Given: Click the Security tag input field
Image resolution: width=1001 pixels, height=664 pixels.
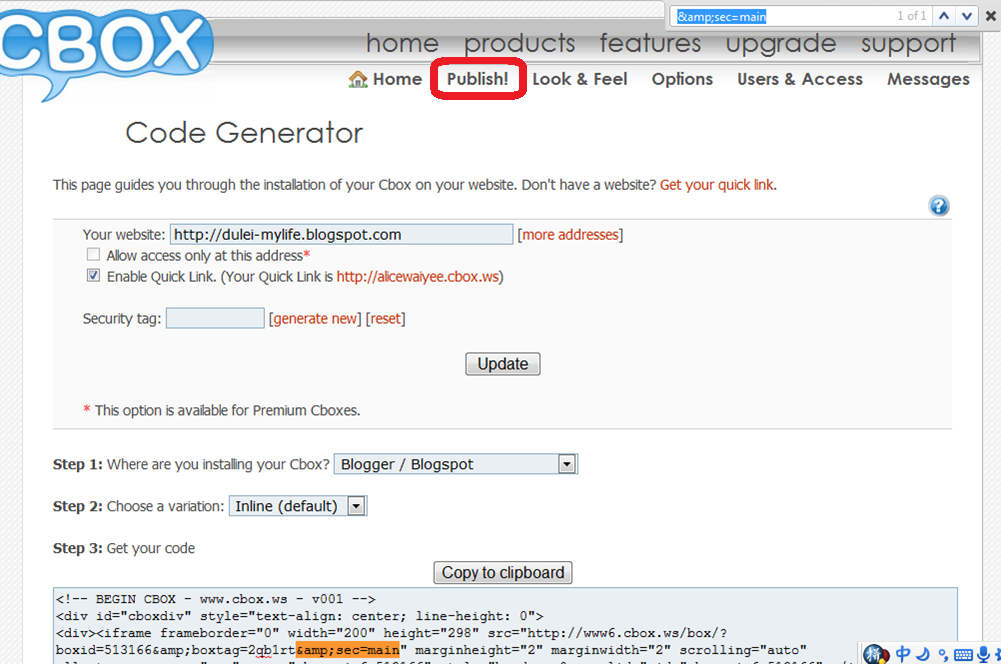Looking at the screenshot, I should coord(215,318).
